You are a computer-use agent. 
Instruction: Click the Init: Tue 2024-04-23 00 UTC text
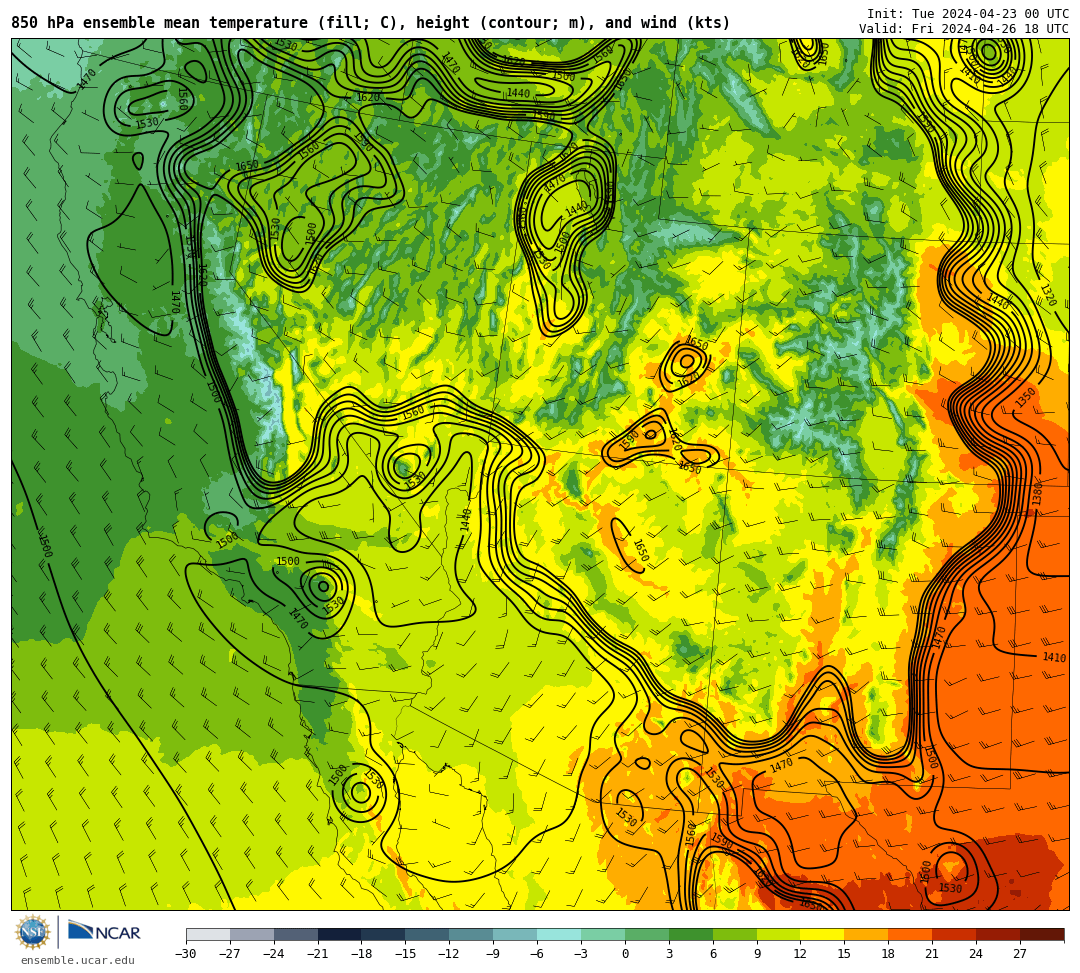968,14
